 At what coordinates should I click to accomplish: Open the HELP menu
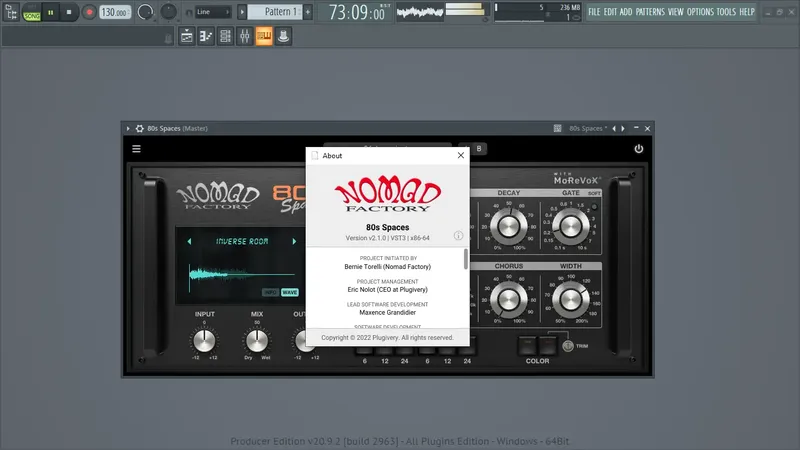[747, 12]
